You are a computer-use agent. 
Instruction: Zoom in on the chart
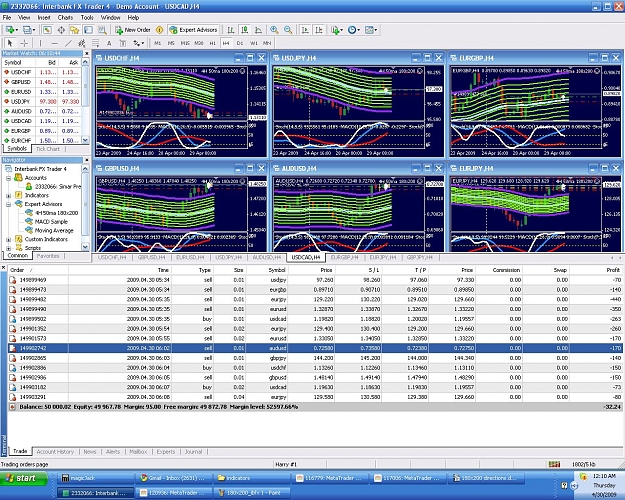pyautogui.click(x=274, y=30)
